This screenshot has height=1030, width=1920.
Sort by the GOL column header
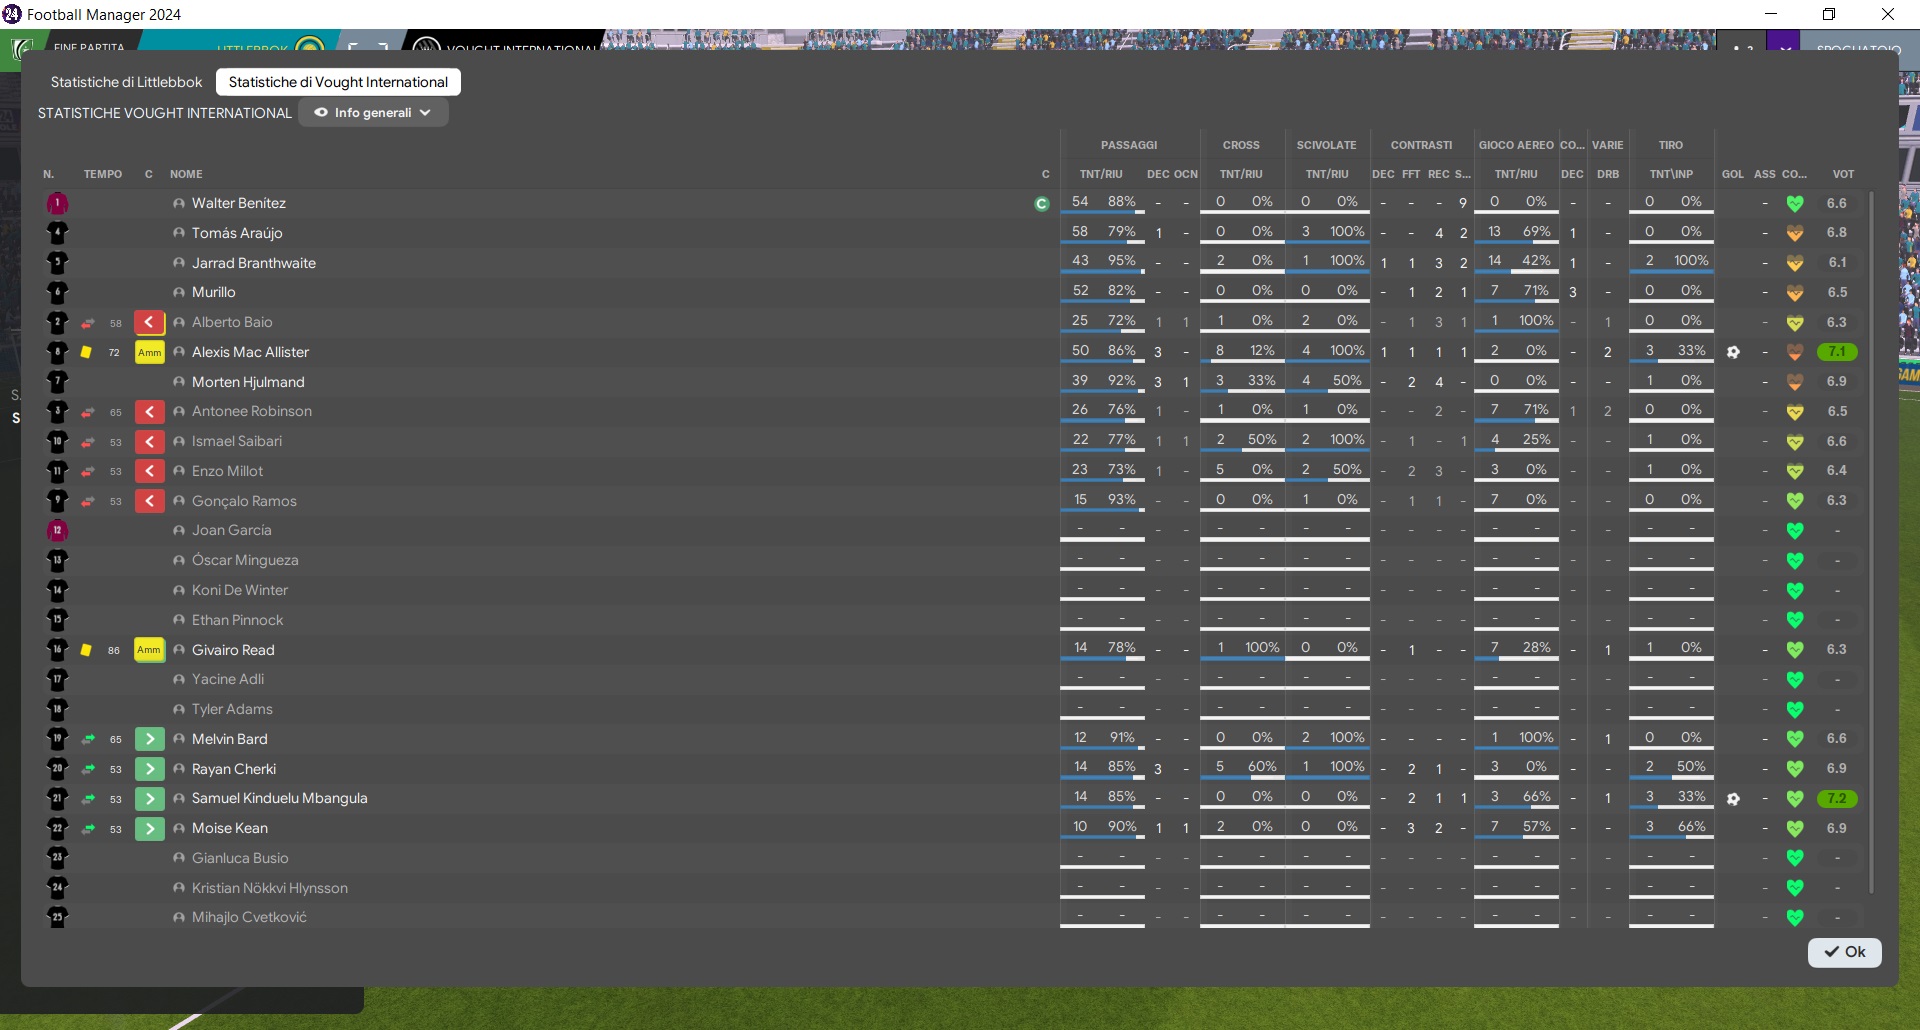click(x=1733, y=174)
